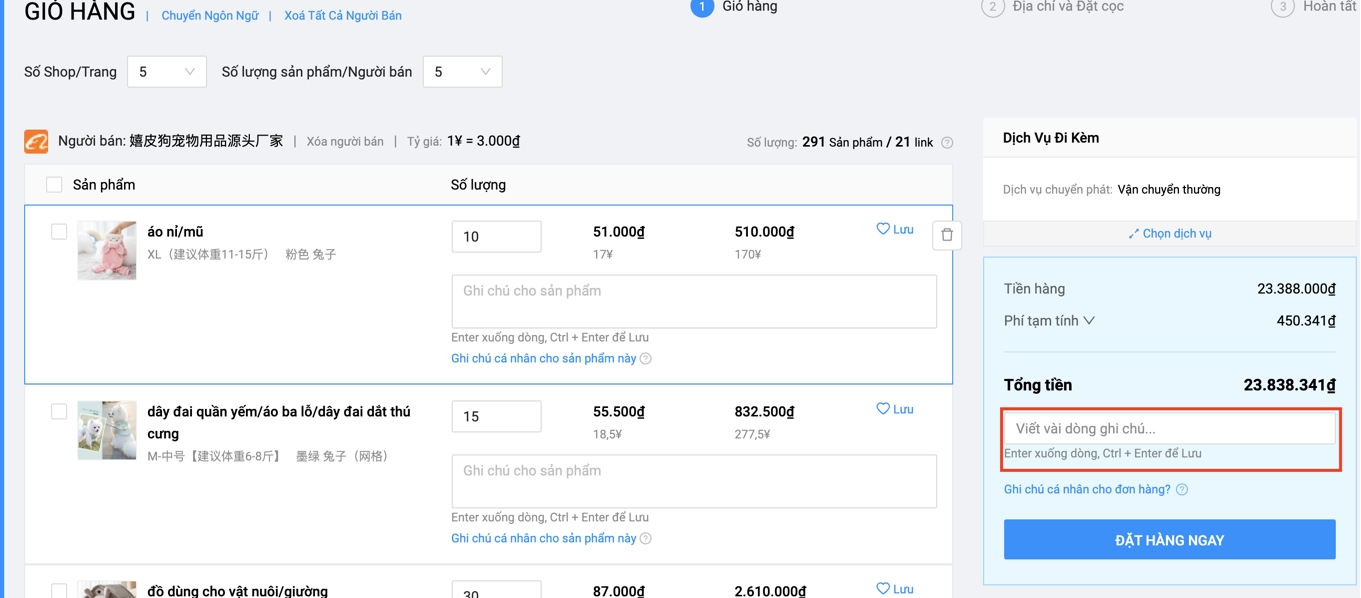
Task: Click the orange seller shop logo icon
Action: click(36, 142)
